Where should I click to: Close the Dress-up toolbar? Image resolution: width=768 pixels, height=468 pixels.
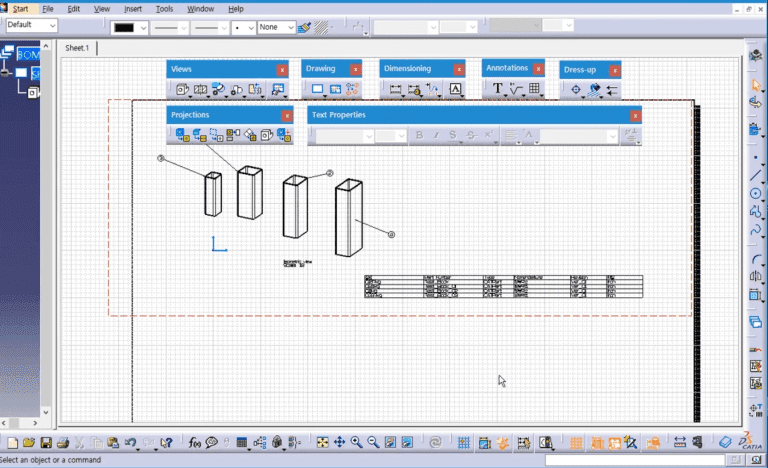click(x=615, y=70)
